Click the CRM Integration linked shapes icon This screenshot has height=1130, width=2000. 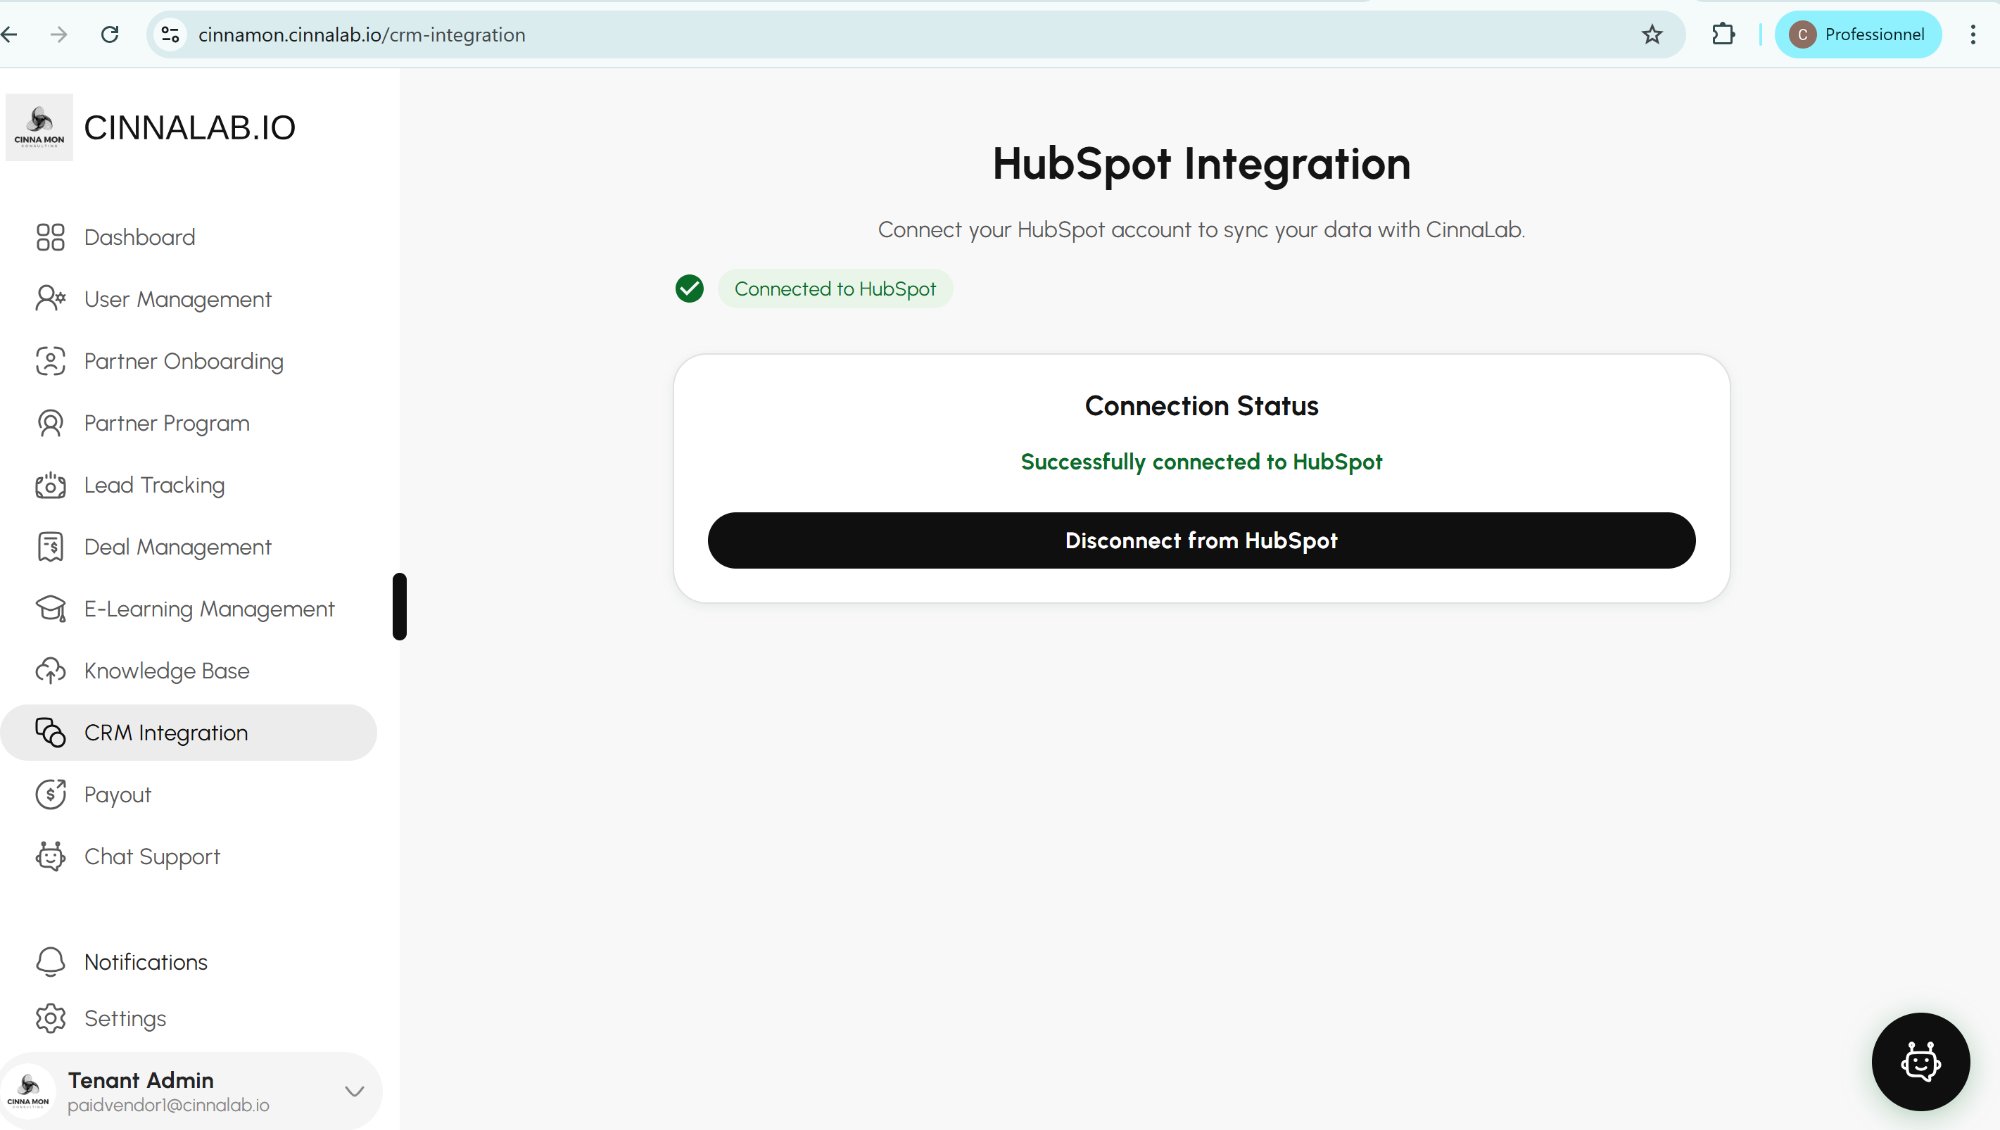(x=50, y=733)
